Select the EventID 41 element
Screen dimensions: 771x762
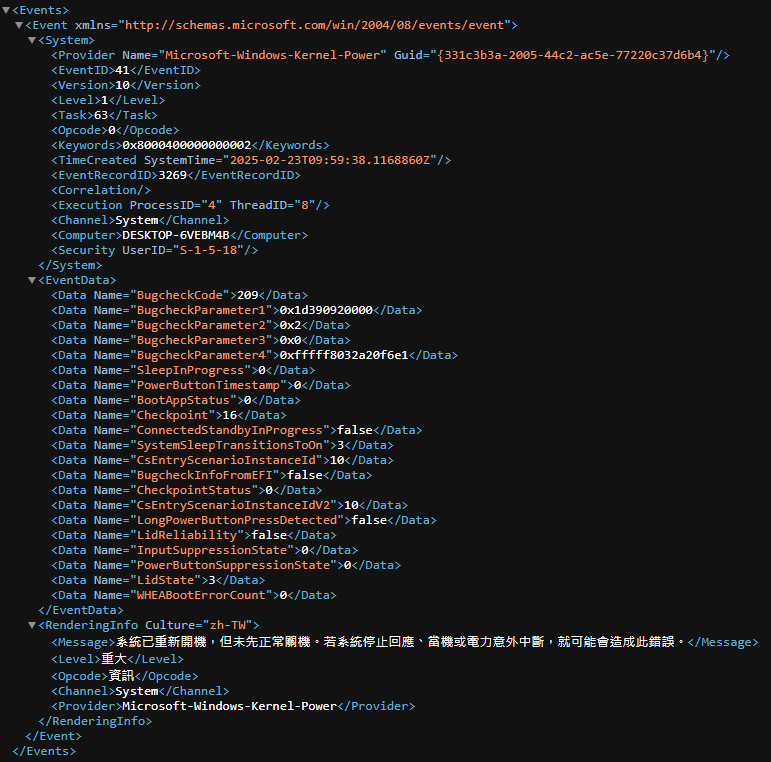click(126, 70)
